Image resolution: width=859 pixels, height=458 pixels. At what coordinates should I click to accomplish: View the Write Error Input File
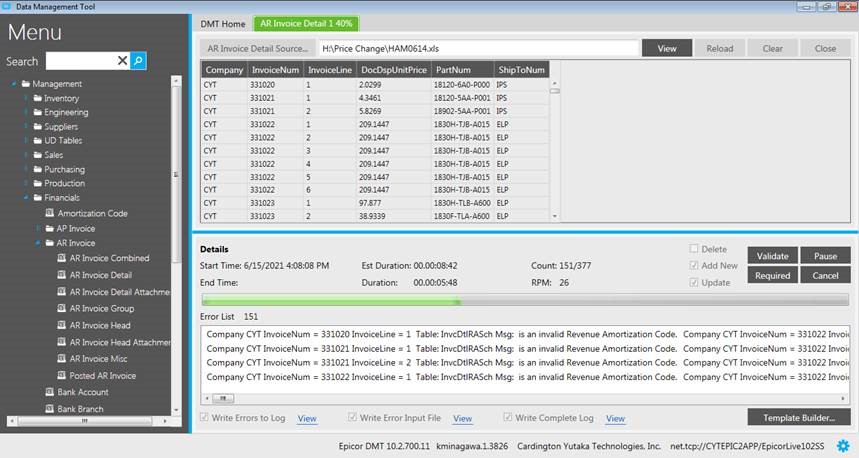pyautogui.click(x=462, y=418)
